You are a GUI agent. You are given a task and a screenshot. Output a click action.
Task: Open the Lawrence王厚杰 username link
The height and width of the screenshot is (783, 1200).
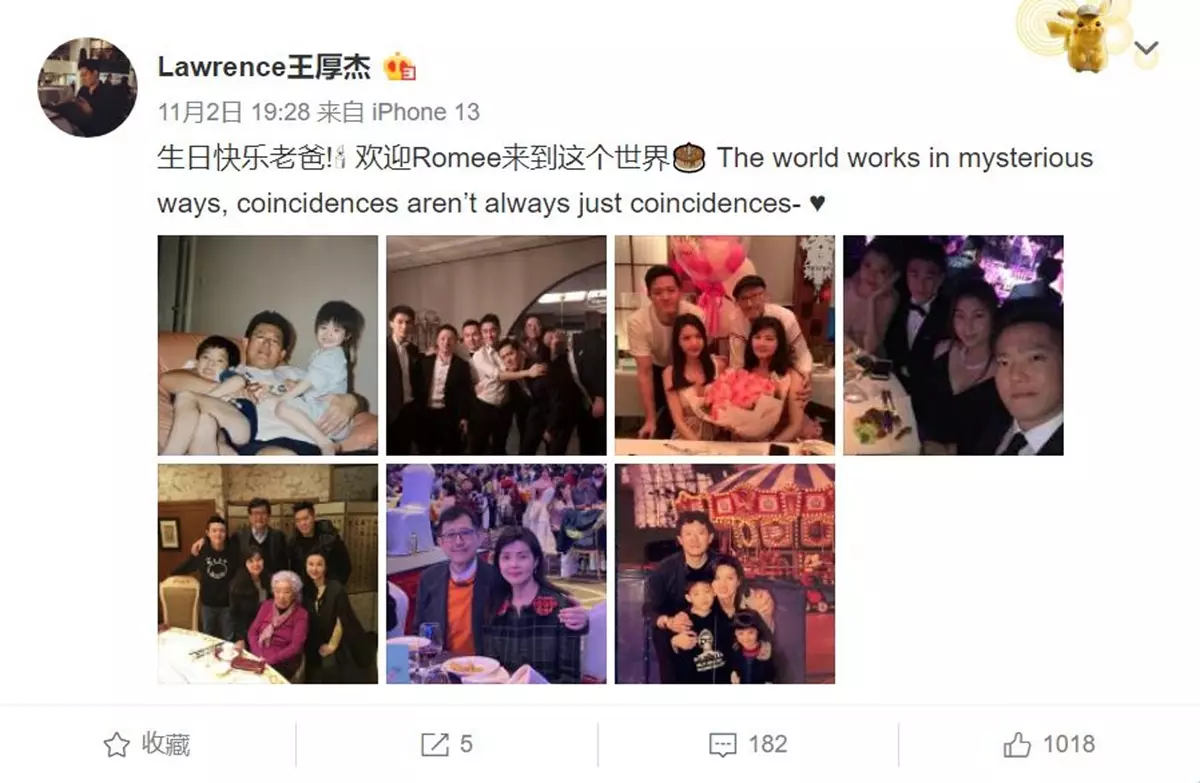(x=264, y=67)
